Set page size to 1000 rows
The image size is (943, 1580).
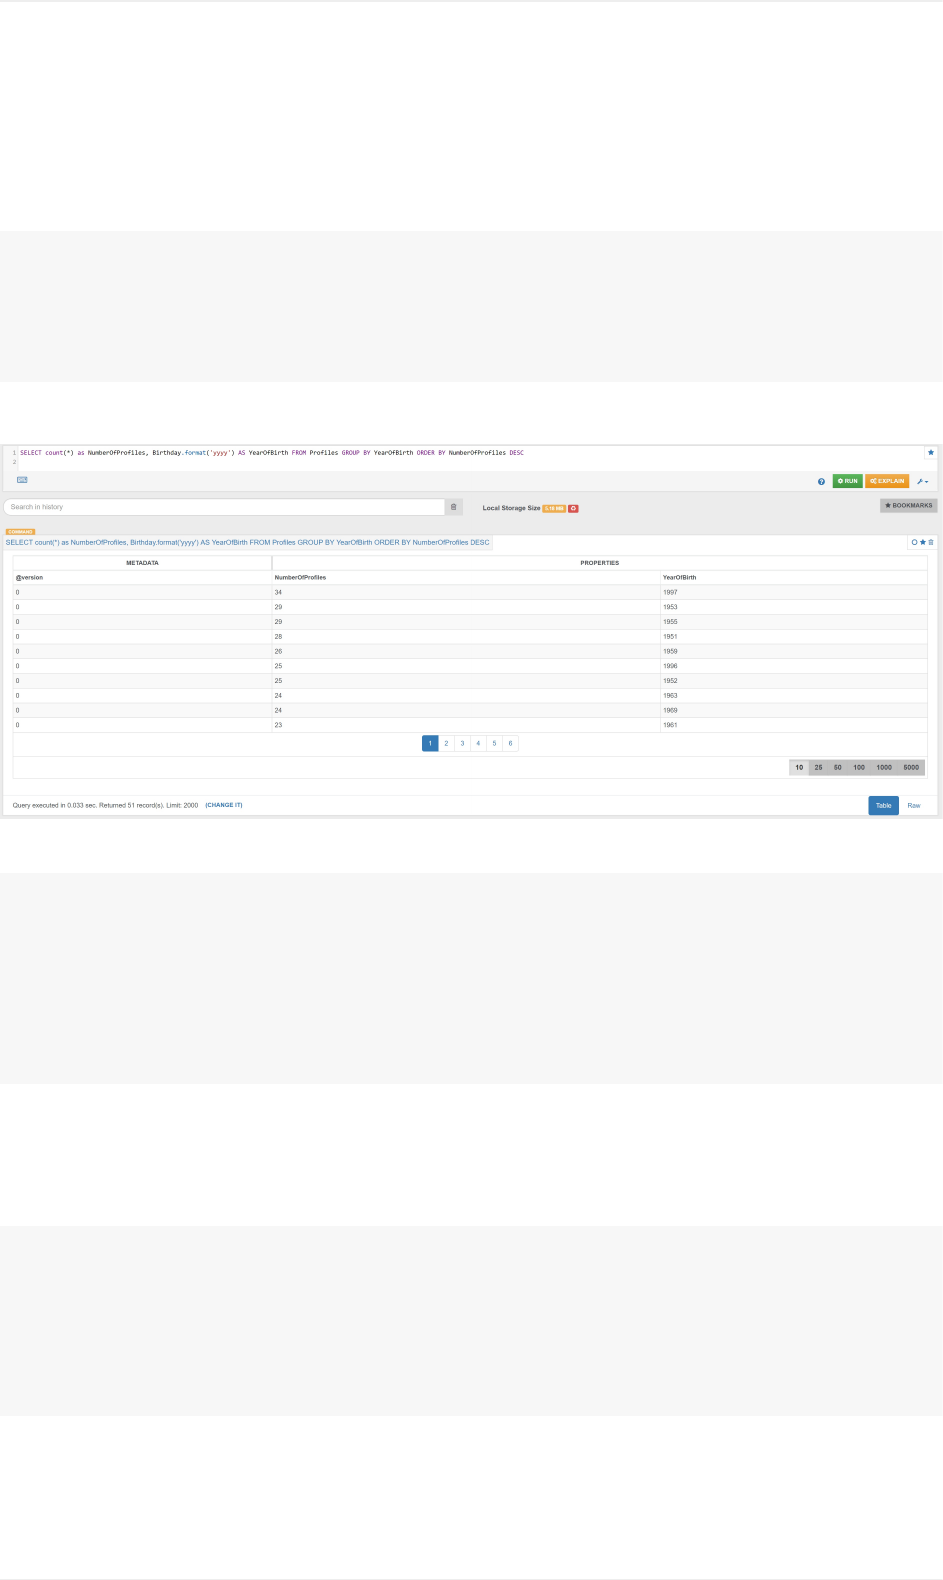coord(884,767)
